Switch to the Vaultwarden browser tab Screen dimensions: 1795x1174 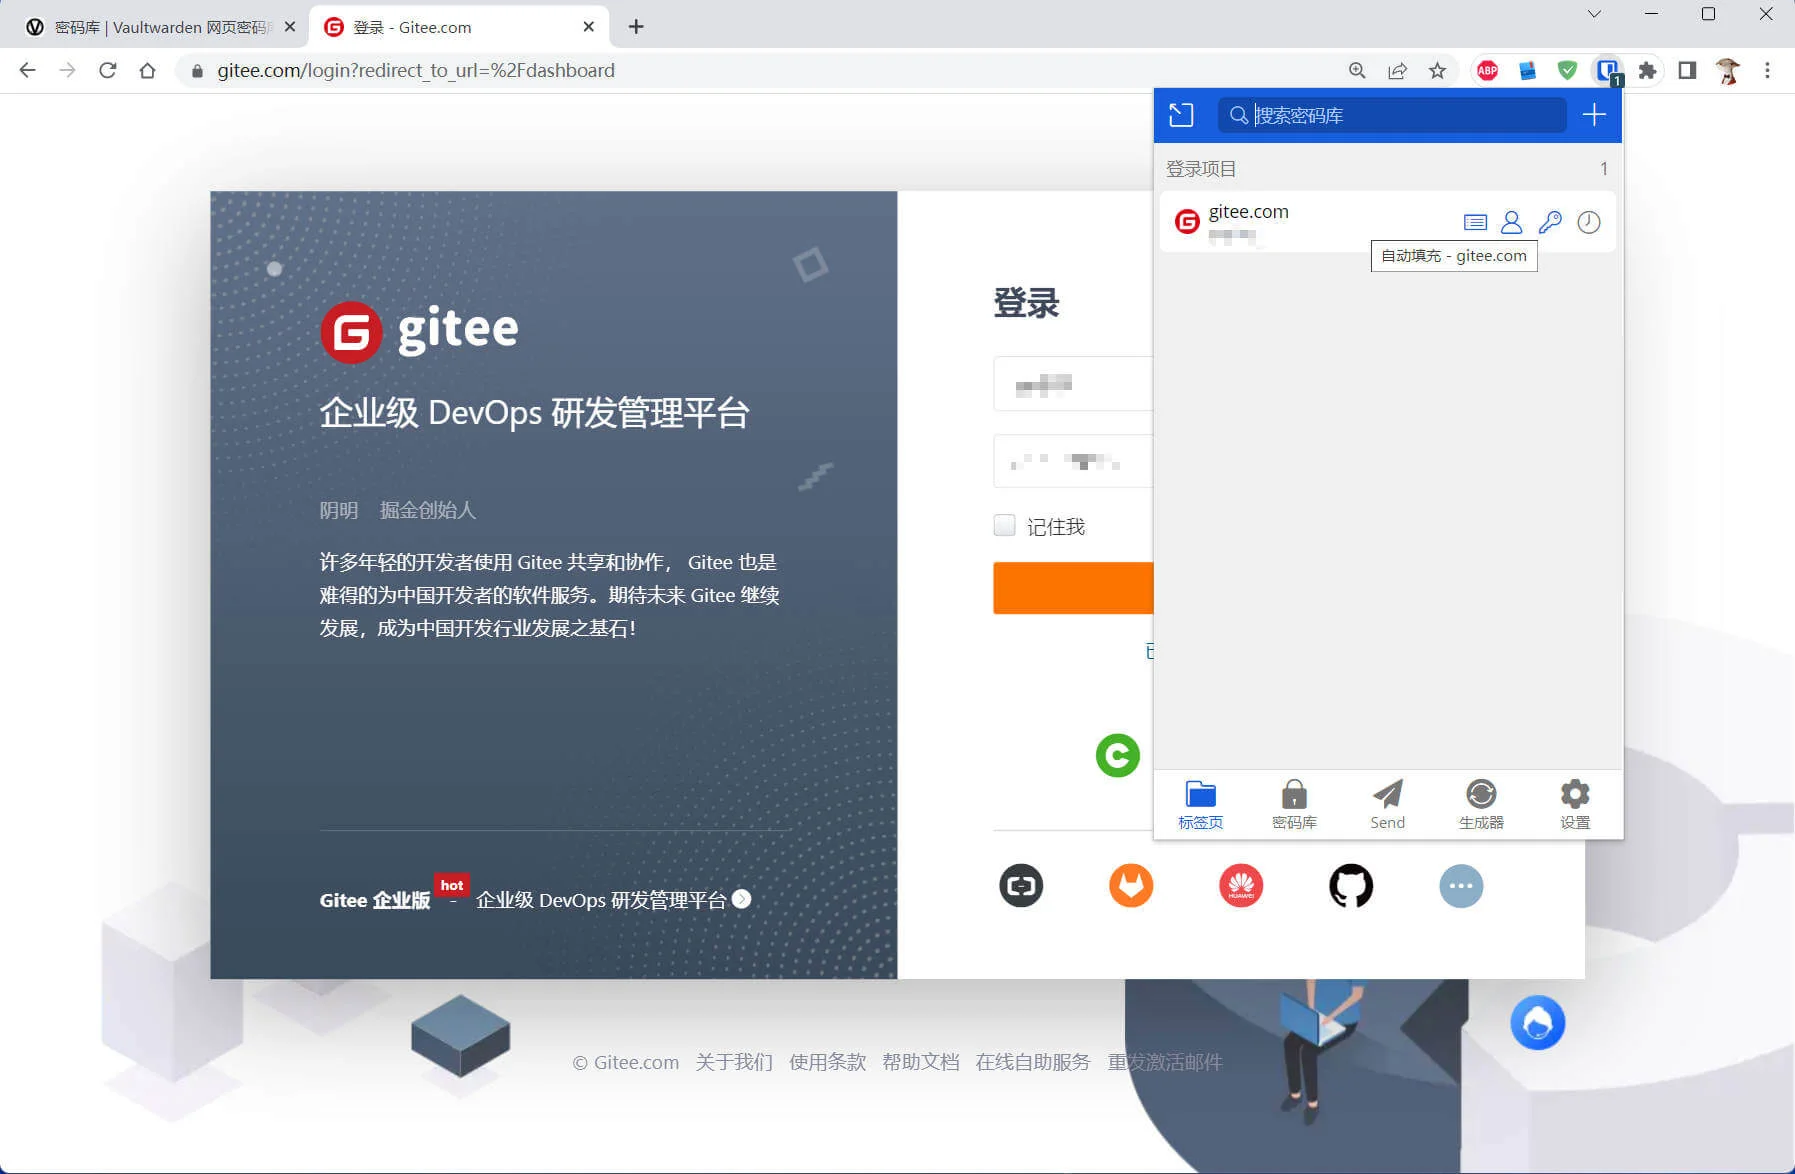[160, 27]
